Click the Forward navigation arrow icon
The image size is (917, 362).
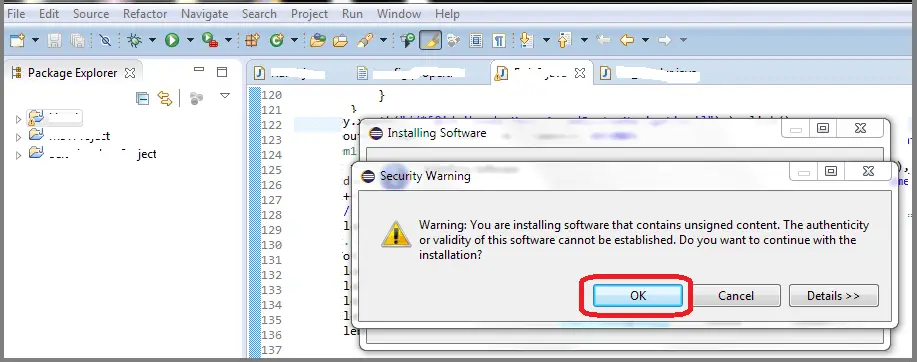[x=664, y=40]
